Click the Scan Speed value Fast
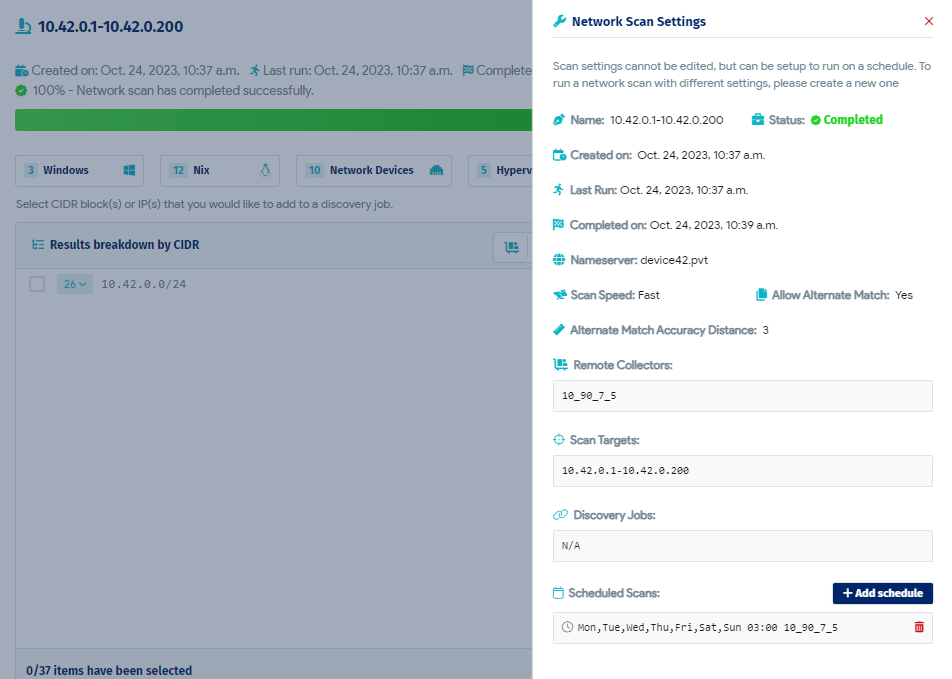 point(648,295)
